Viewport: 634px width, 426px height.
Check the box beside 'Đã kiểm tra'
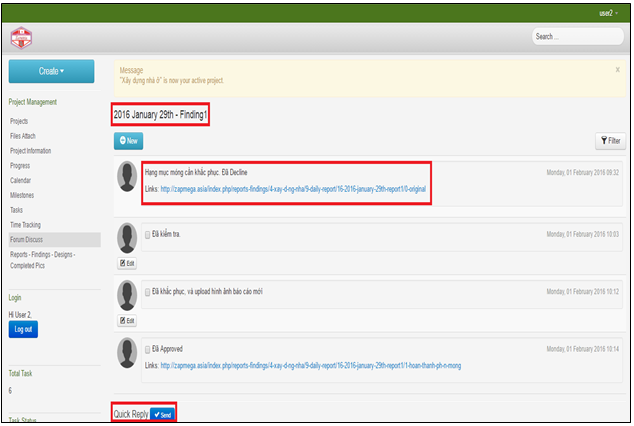coord(148,235)
